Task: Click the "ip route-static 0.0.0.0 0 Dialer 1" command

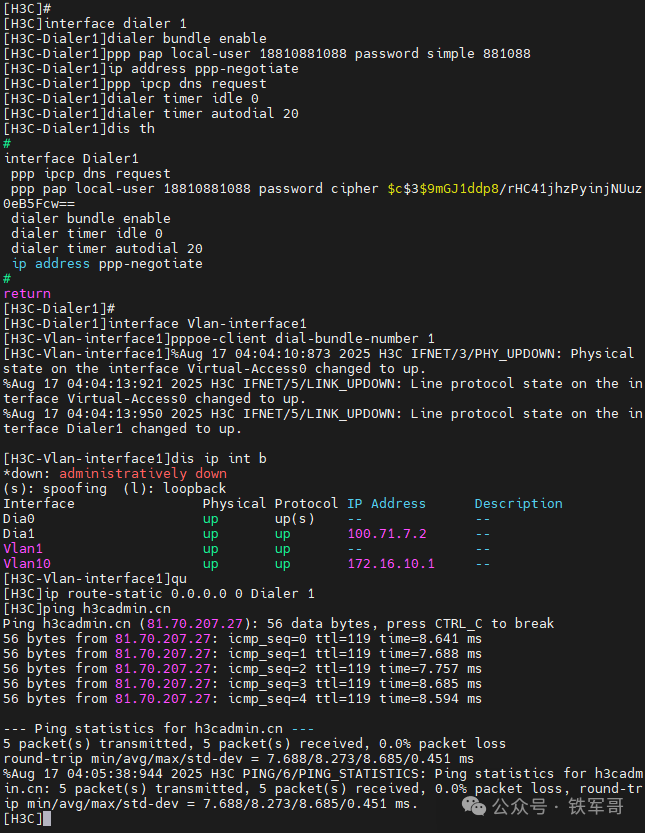Action: [178, 594]
